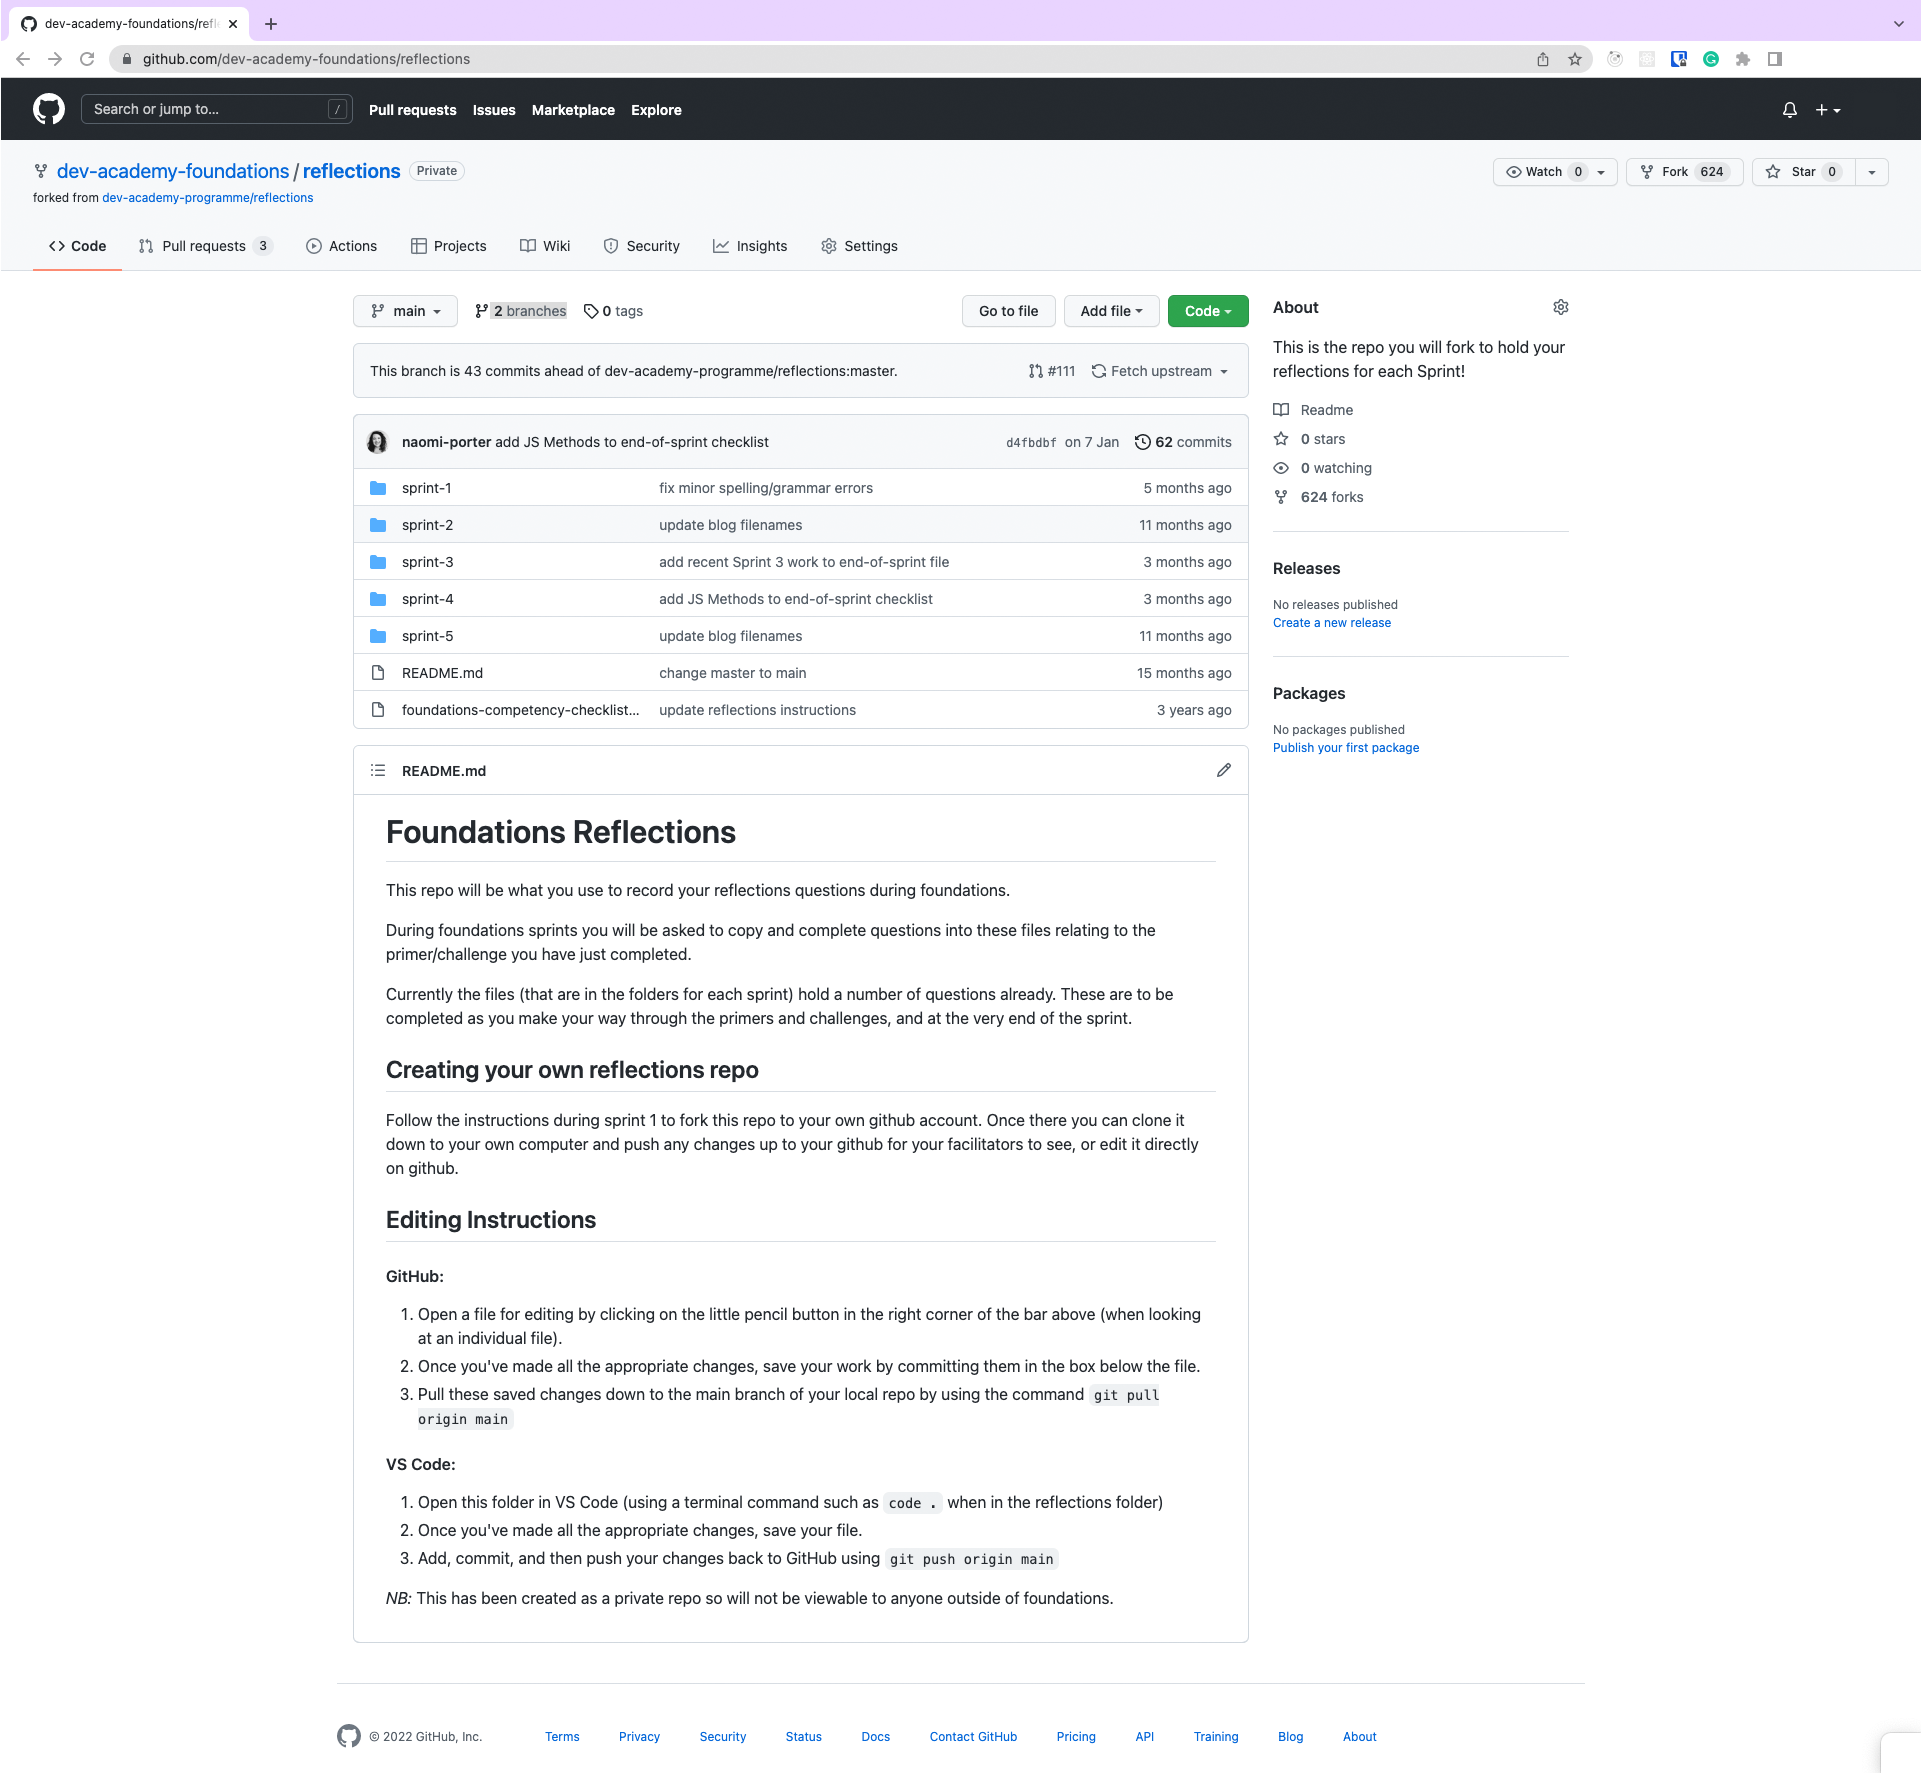
Task: Open the README table of contents icon
Action: (377, 770)
